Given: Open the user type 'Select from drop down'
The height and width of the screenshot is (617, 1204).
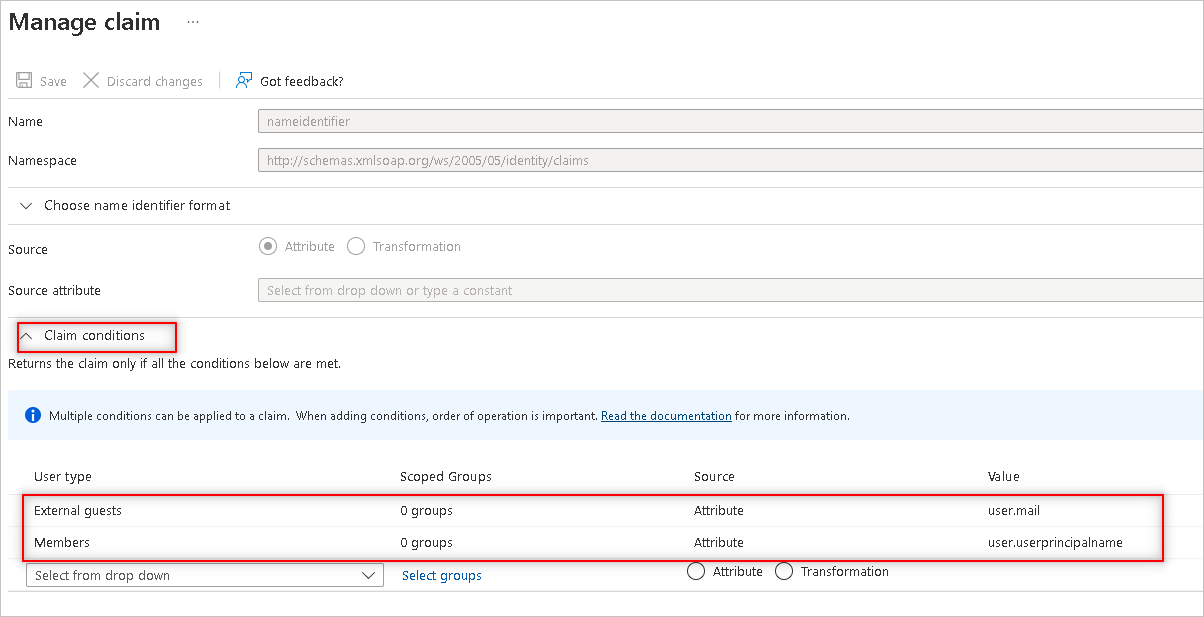Looking at the screenshot, I should 204,575.
